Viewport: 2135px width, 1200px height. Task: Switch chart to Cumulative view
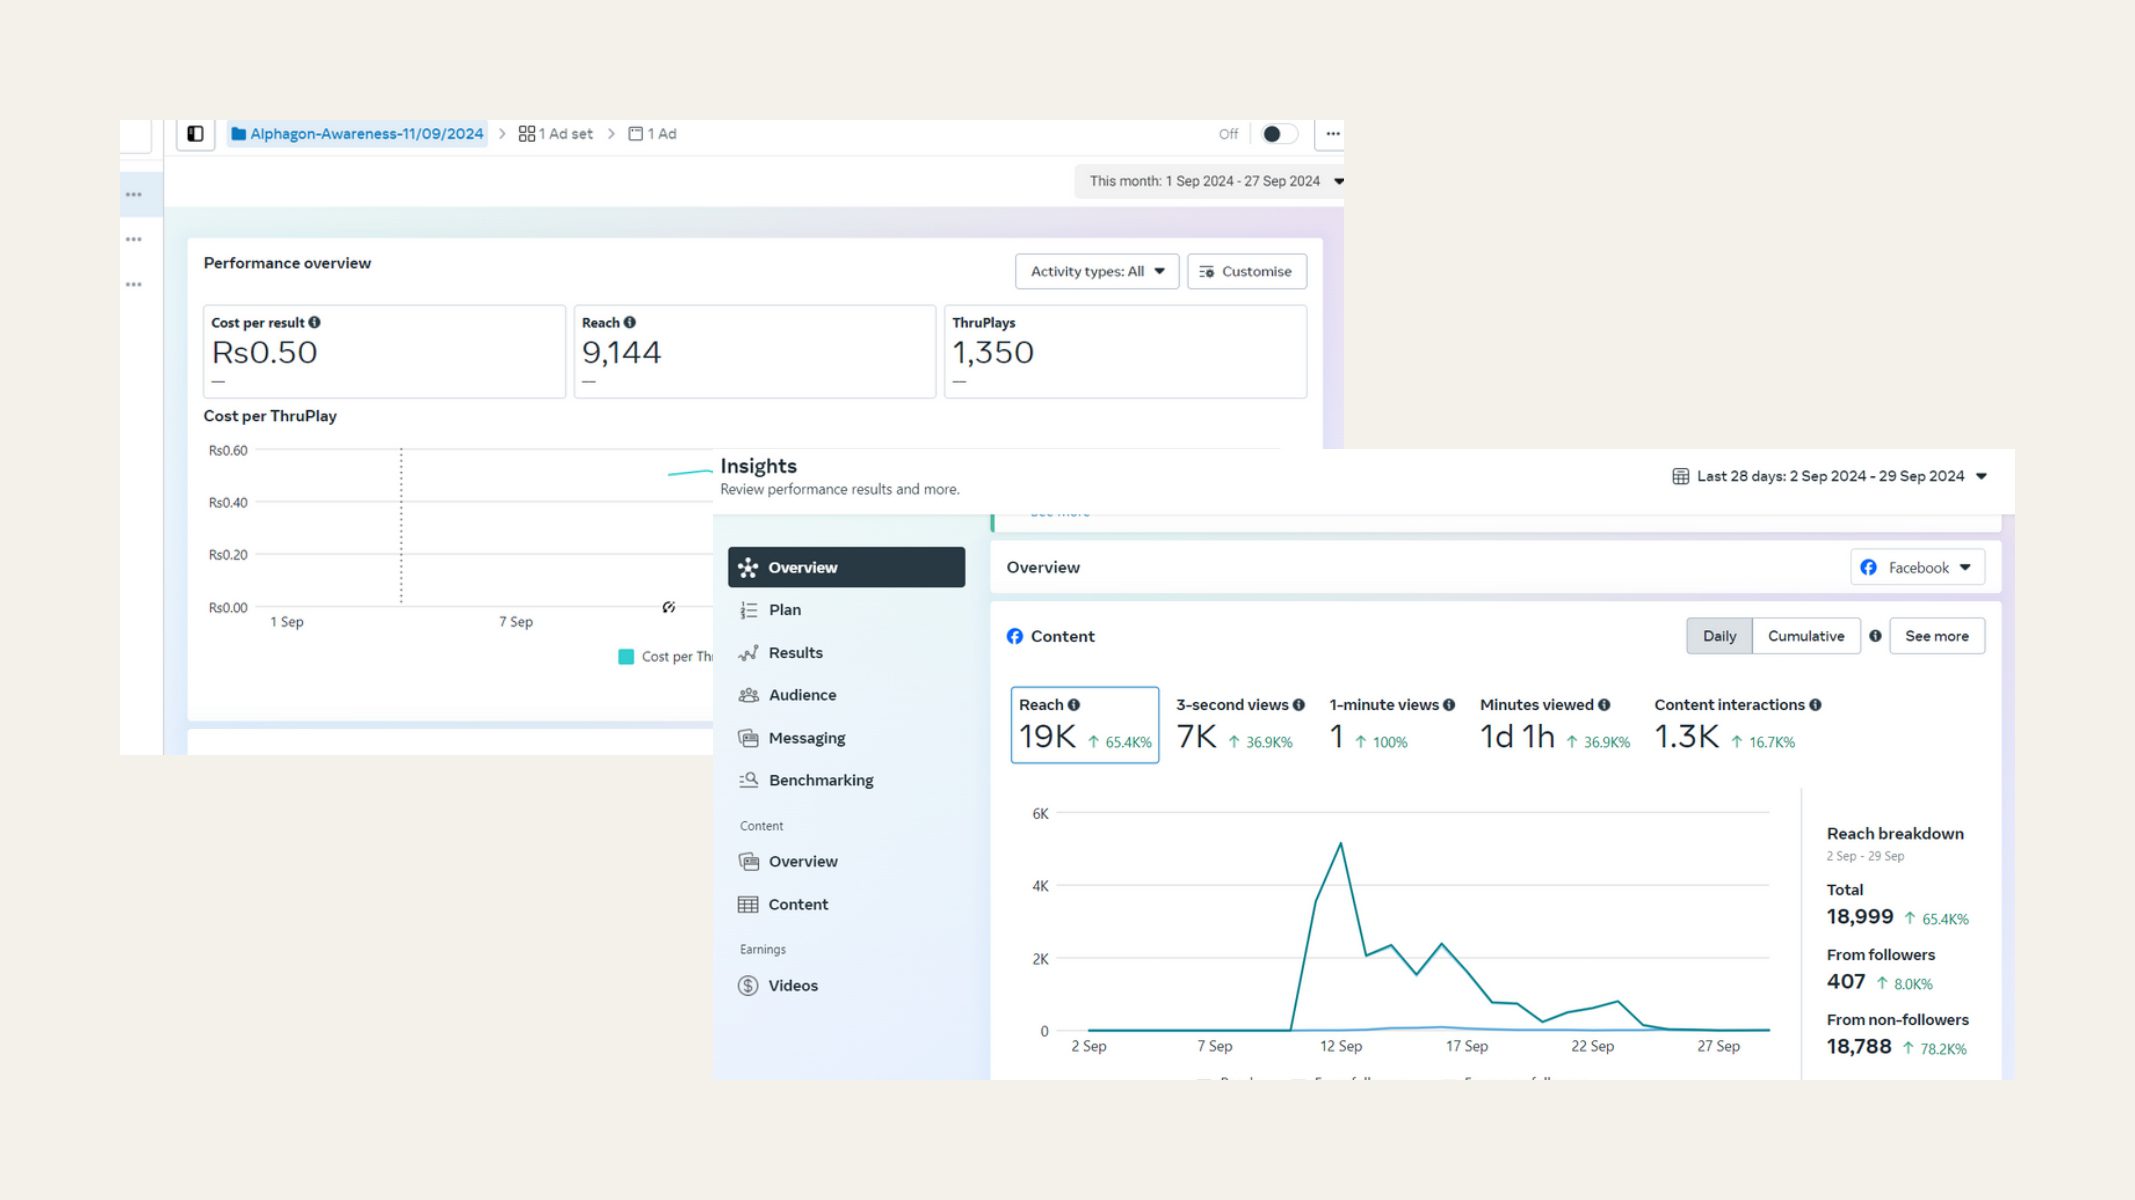click(1805, 636)
